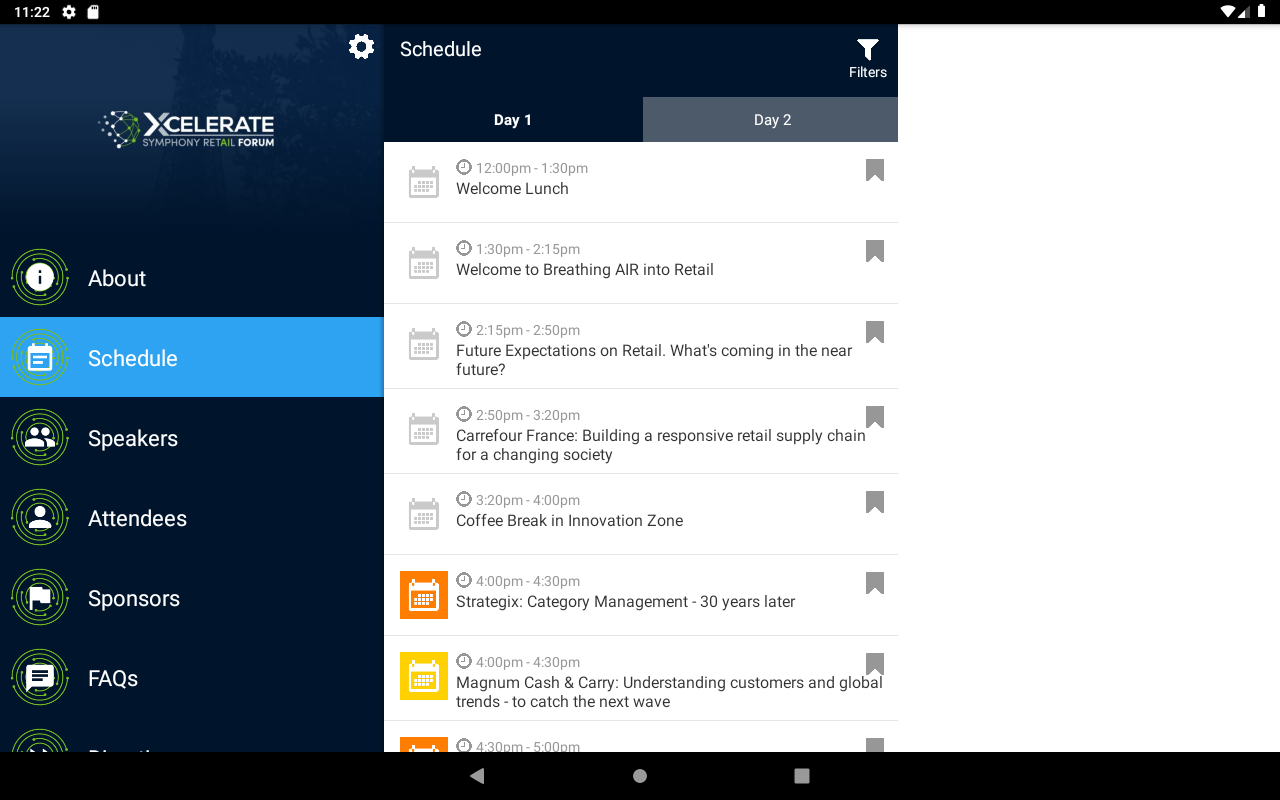Image resolution: width=1280 pixels, height=800 pixels.
Task: Open settings gear in the sidebar header
Action: point(361,47)
